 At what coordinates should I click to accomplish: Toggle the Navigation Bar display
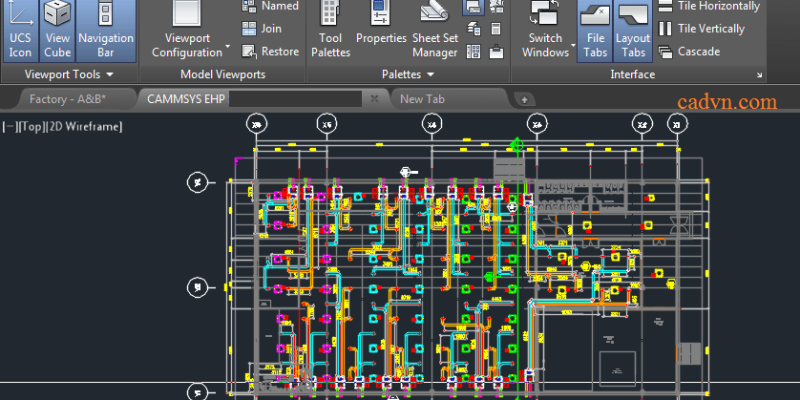click(106, 31)
